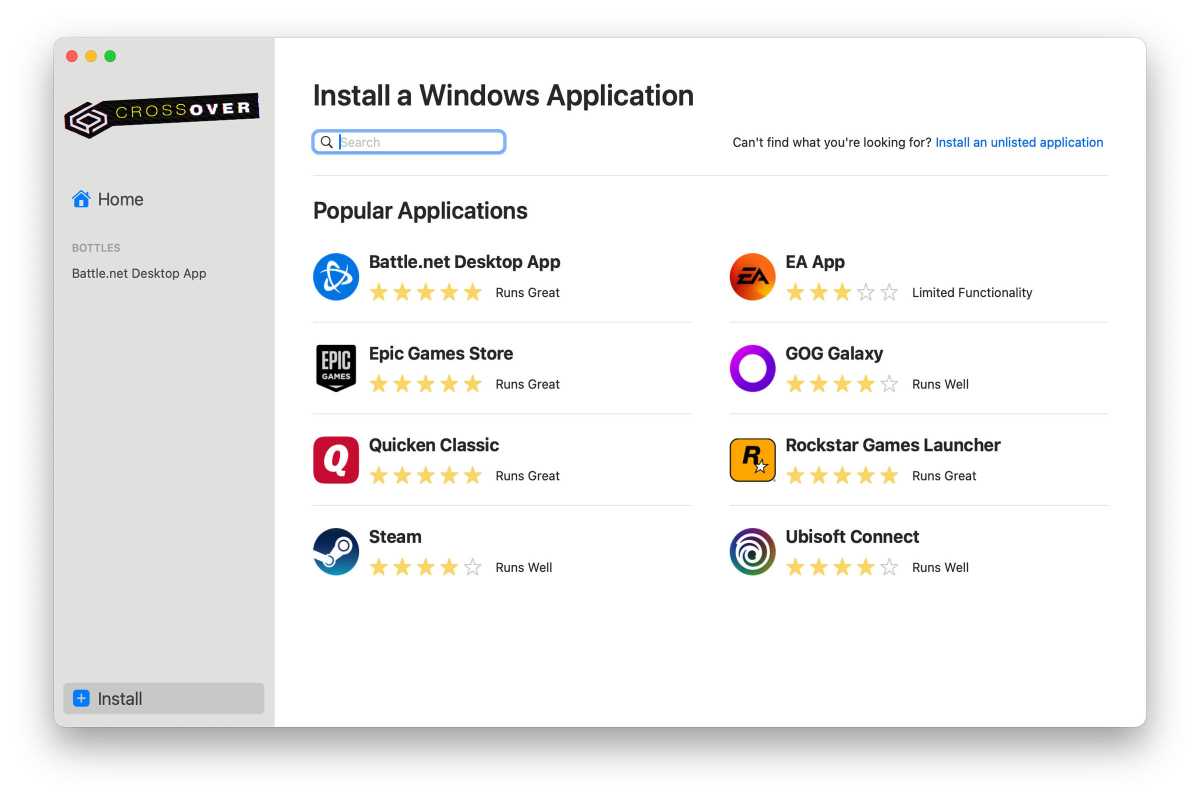Click Runs Well label for Steam
The image size is (1200, 800).
pyautogui.click(x=524, y=568)
